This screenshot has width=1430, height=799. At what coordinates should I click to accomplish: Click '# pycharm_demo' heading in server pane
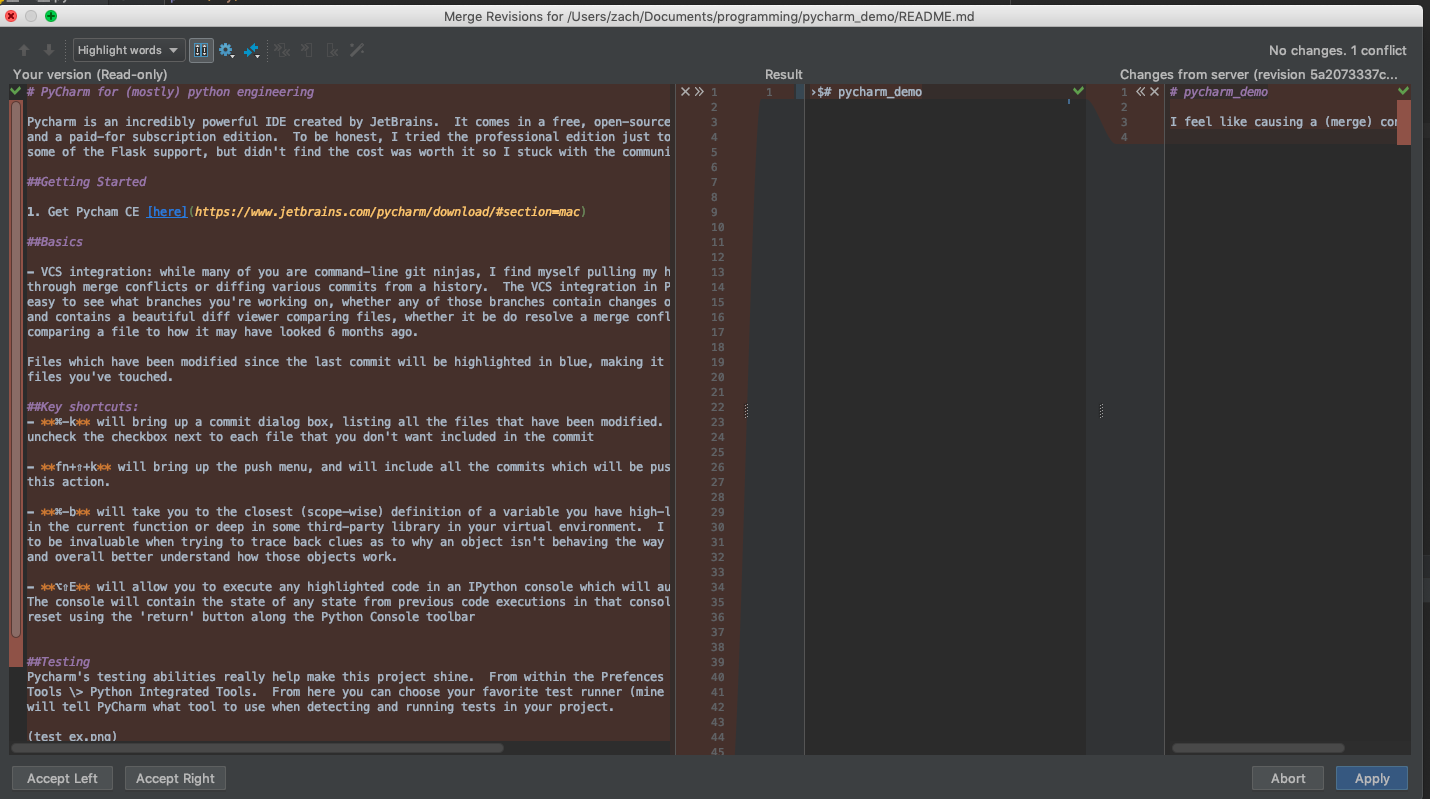1219,92
